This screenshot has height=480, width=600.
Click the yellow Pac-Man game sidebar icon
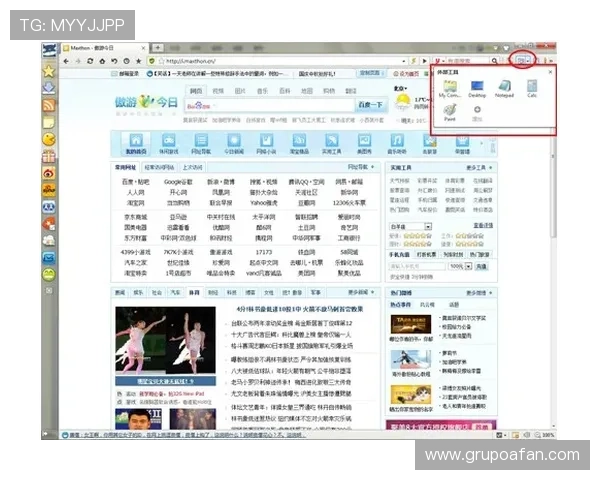click(x=49, y=139)
